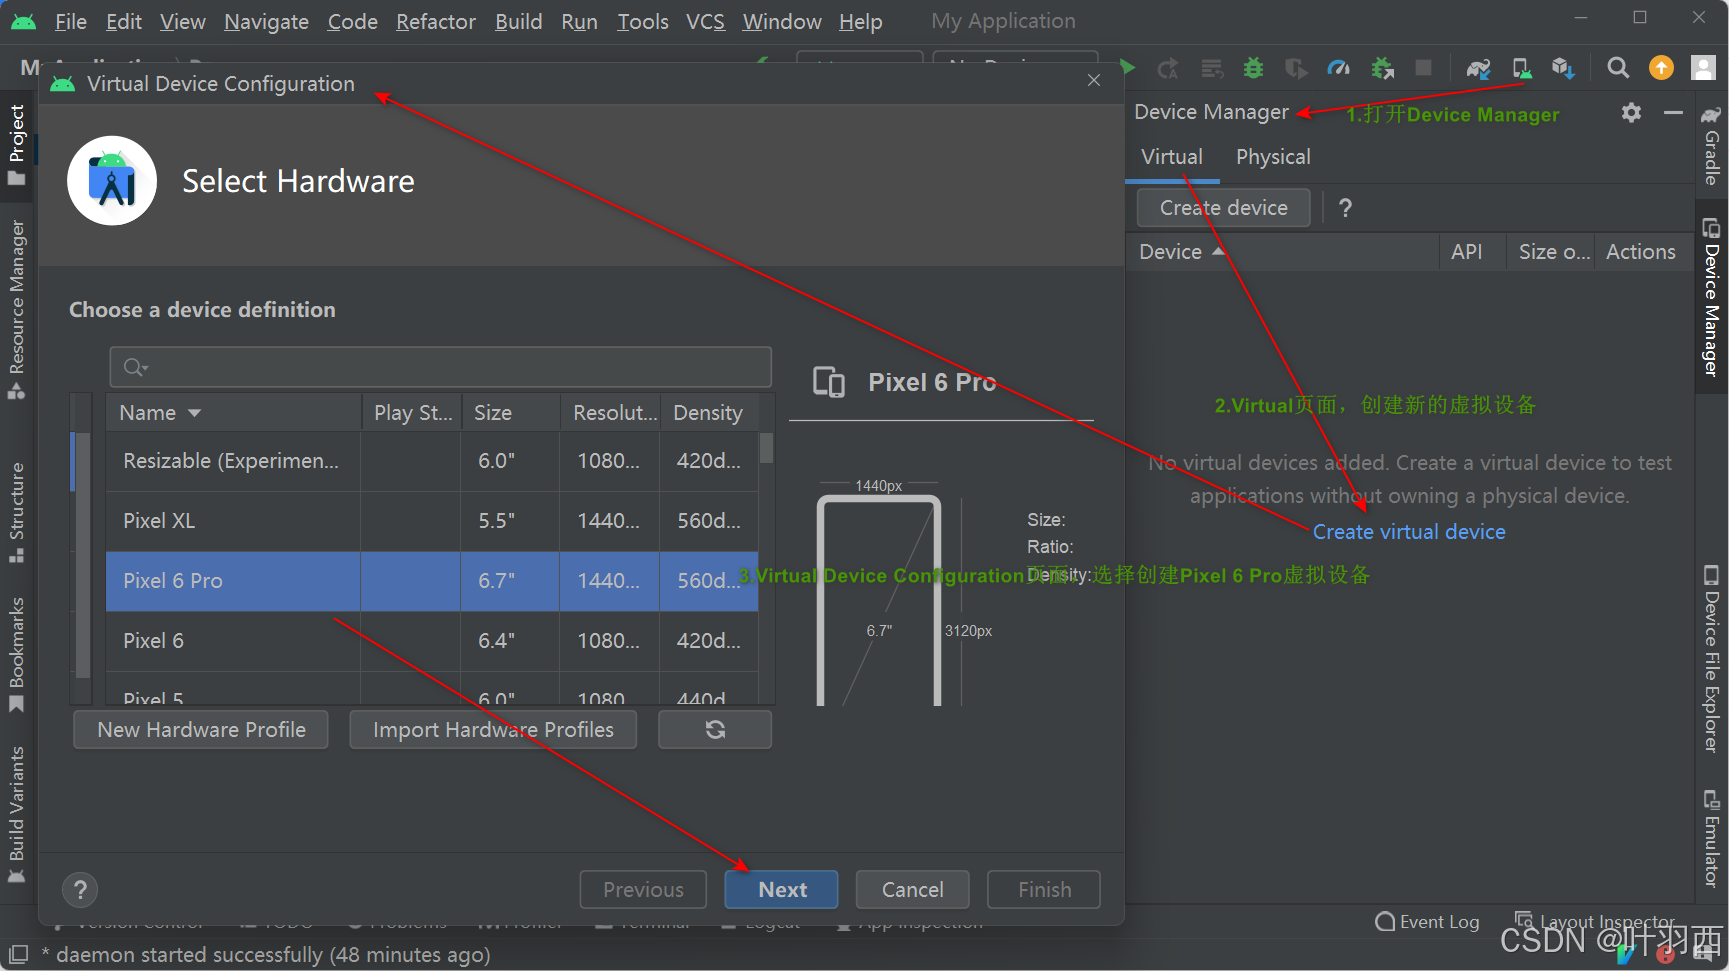Open Device Manager panel gear settings
Screen dimensions: 1729x971
click(1631, 112)
